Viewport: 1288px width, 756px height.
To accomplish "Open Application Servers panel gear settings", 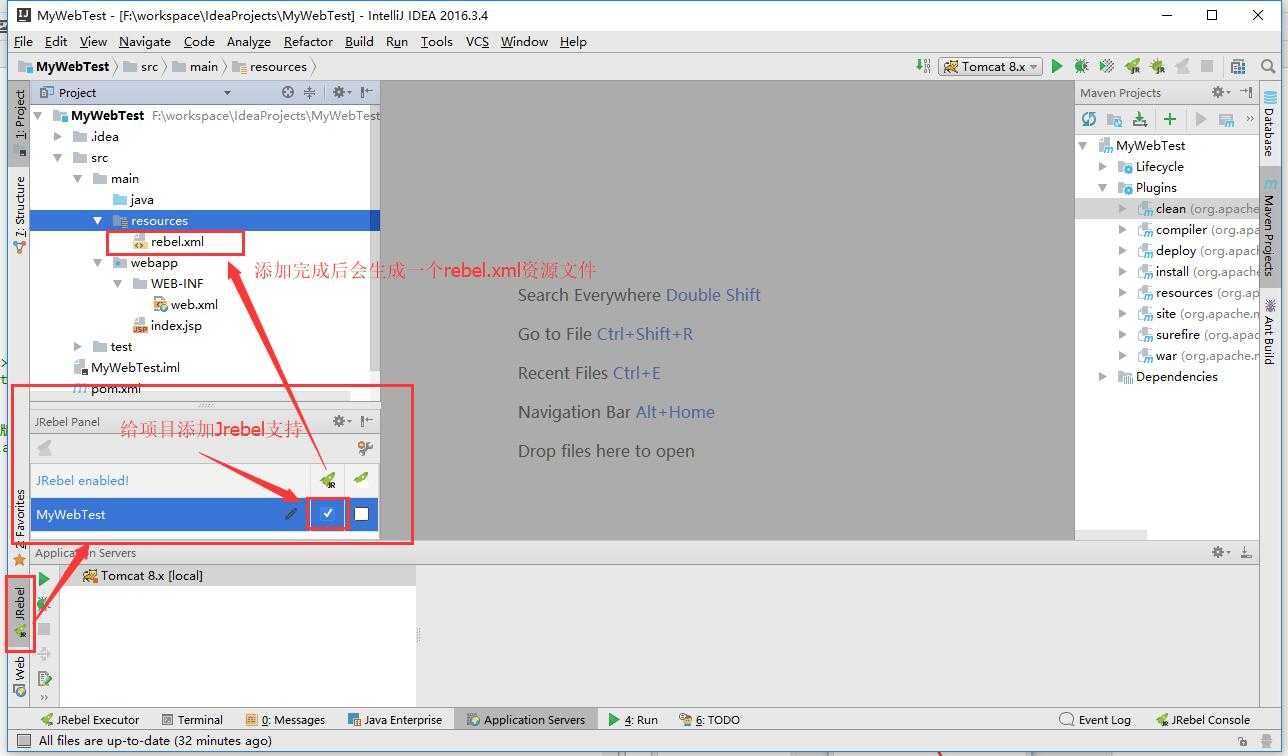I will 1221,552.
